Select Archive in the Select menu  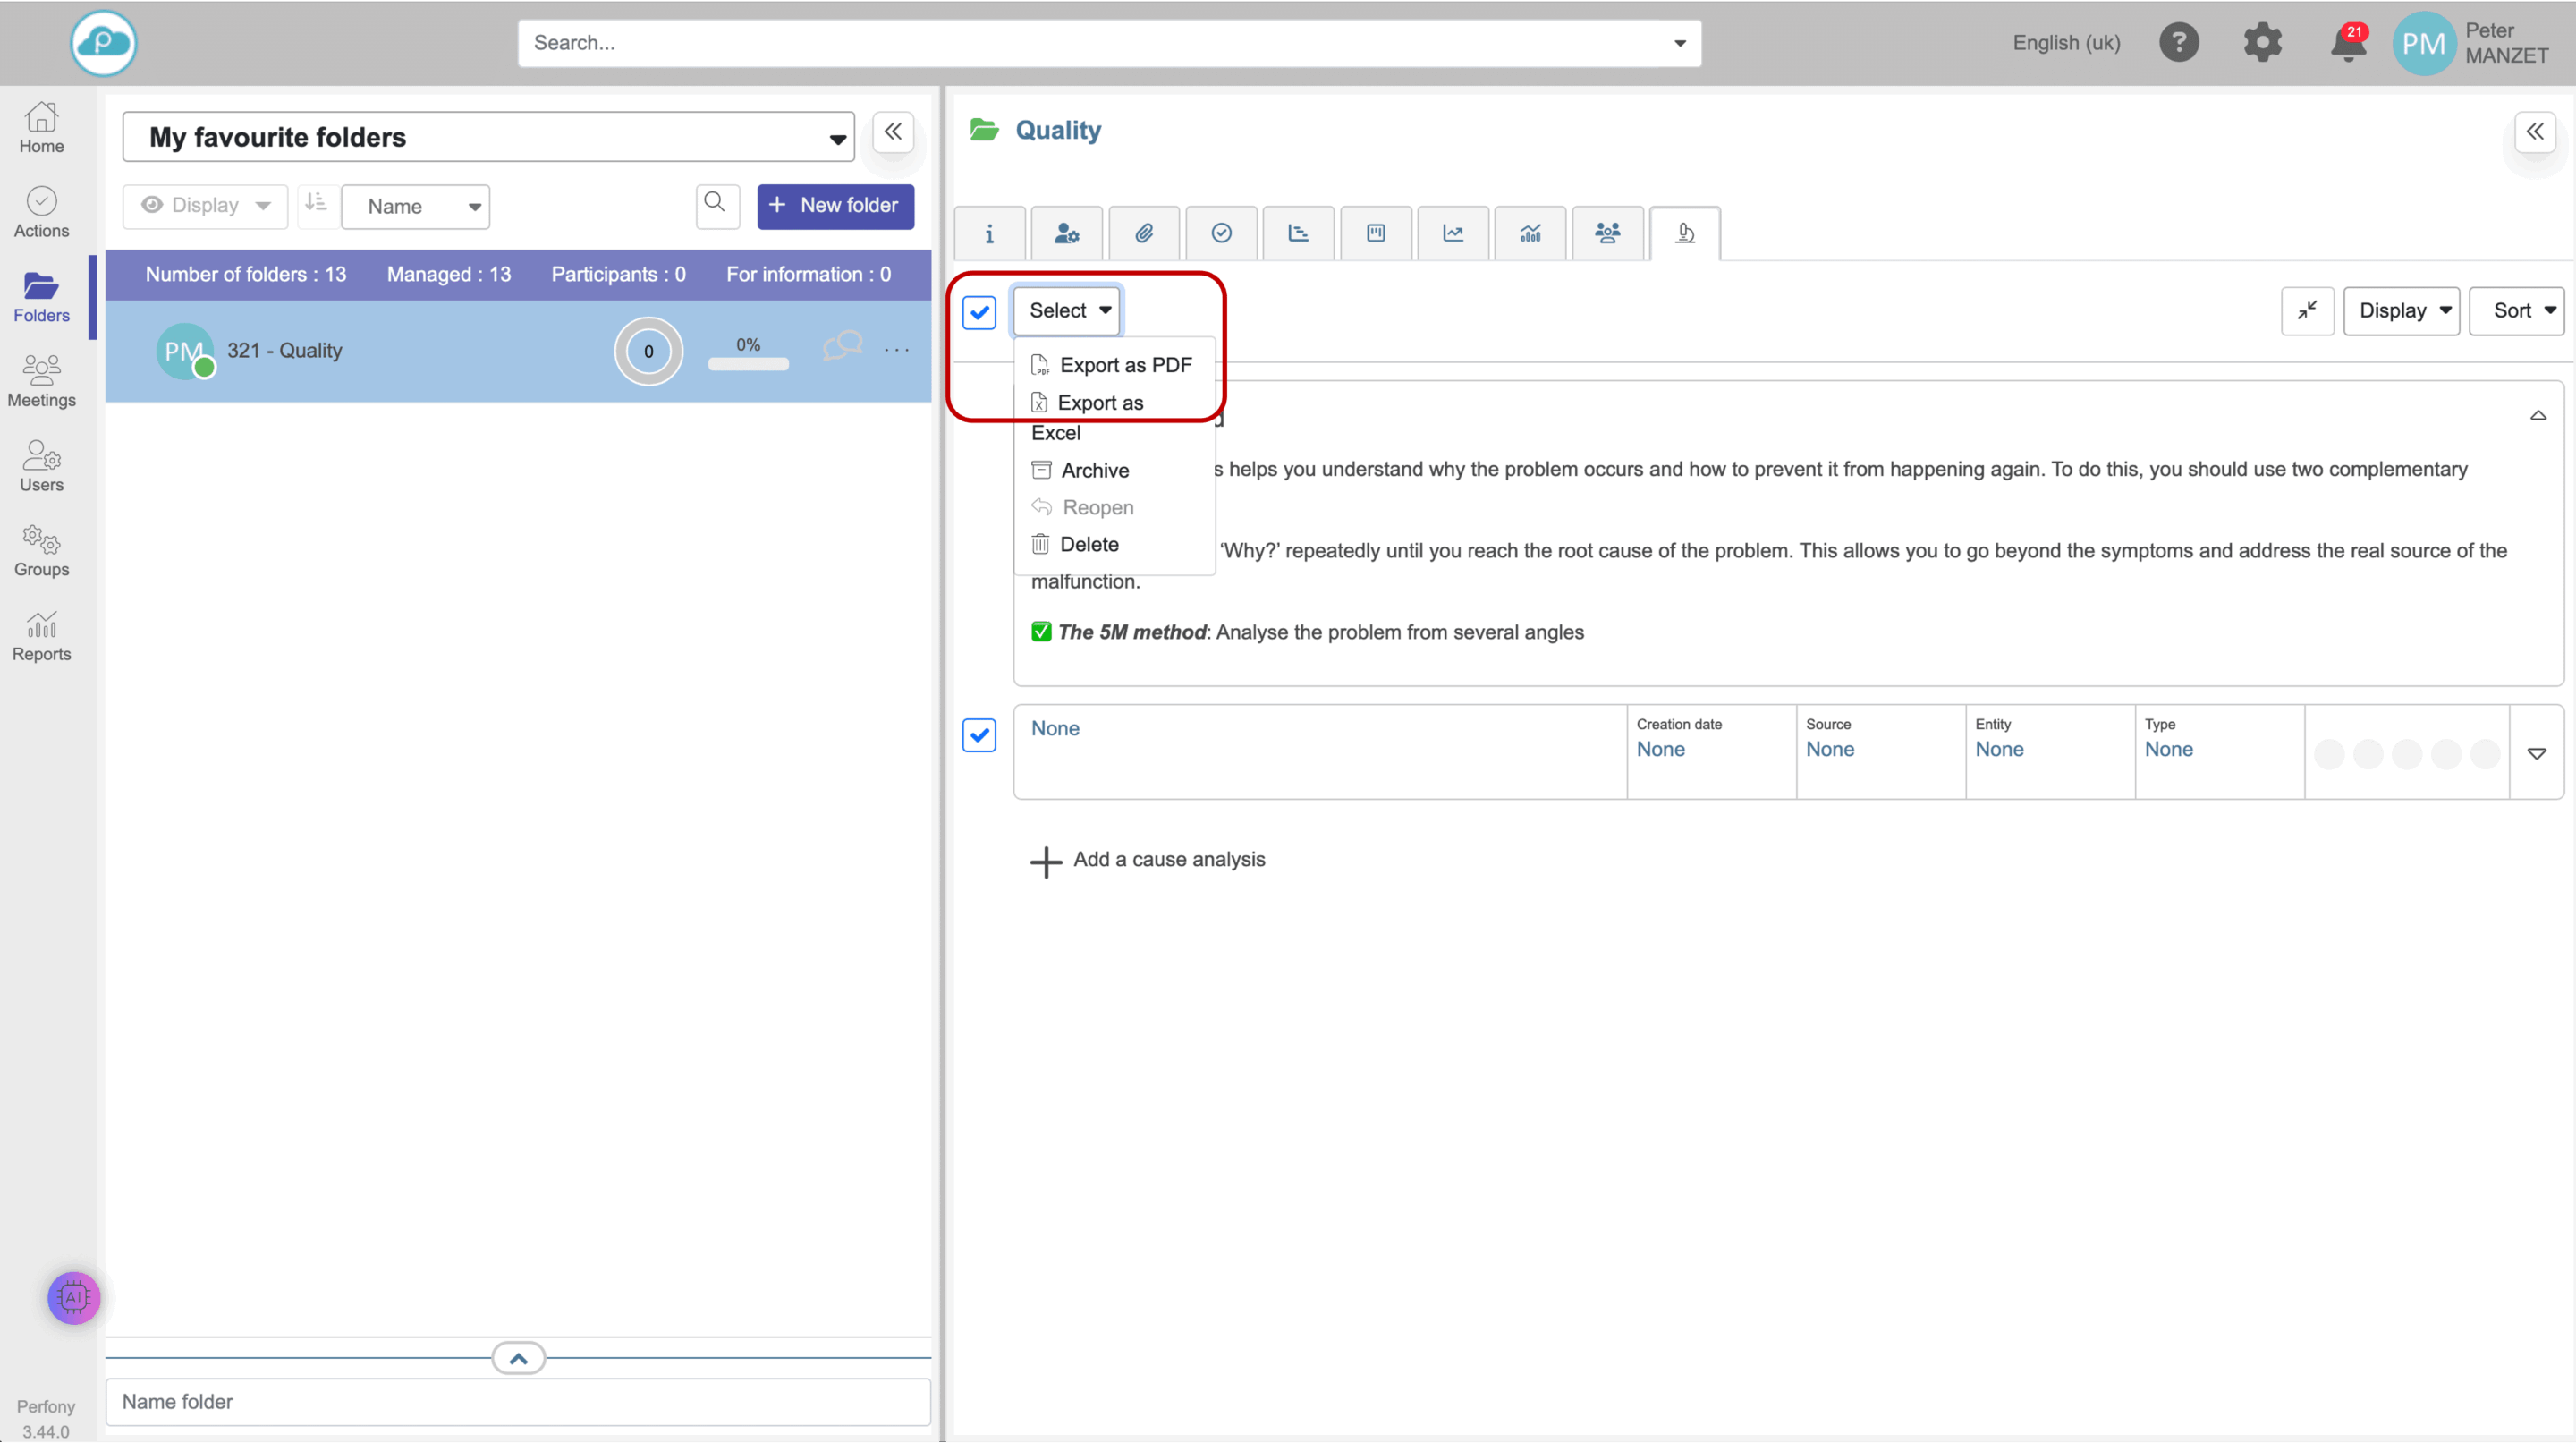(1094, 469)
